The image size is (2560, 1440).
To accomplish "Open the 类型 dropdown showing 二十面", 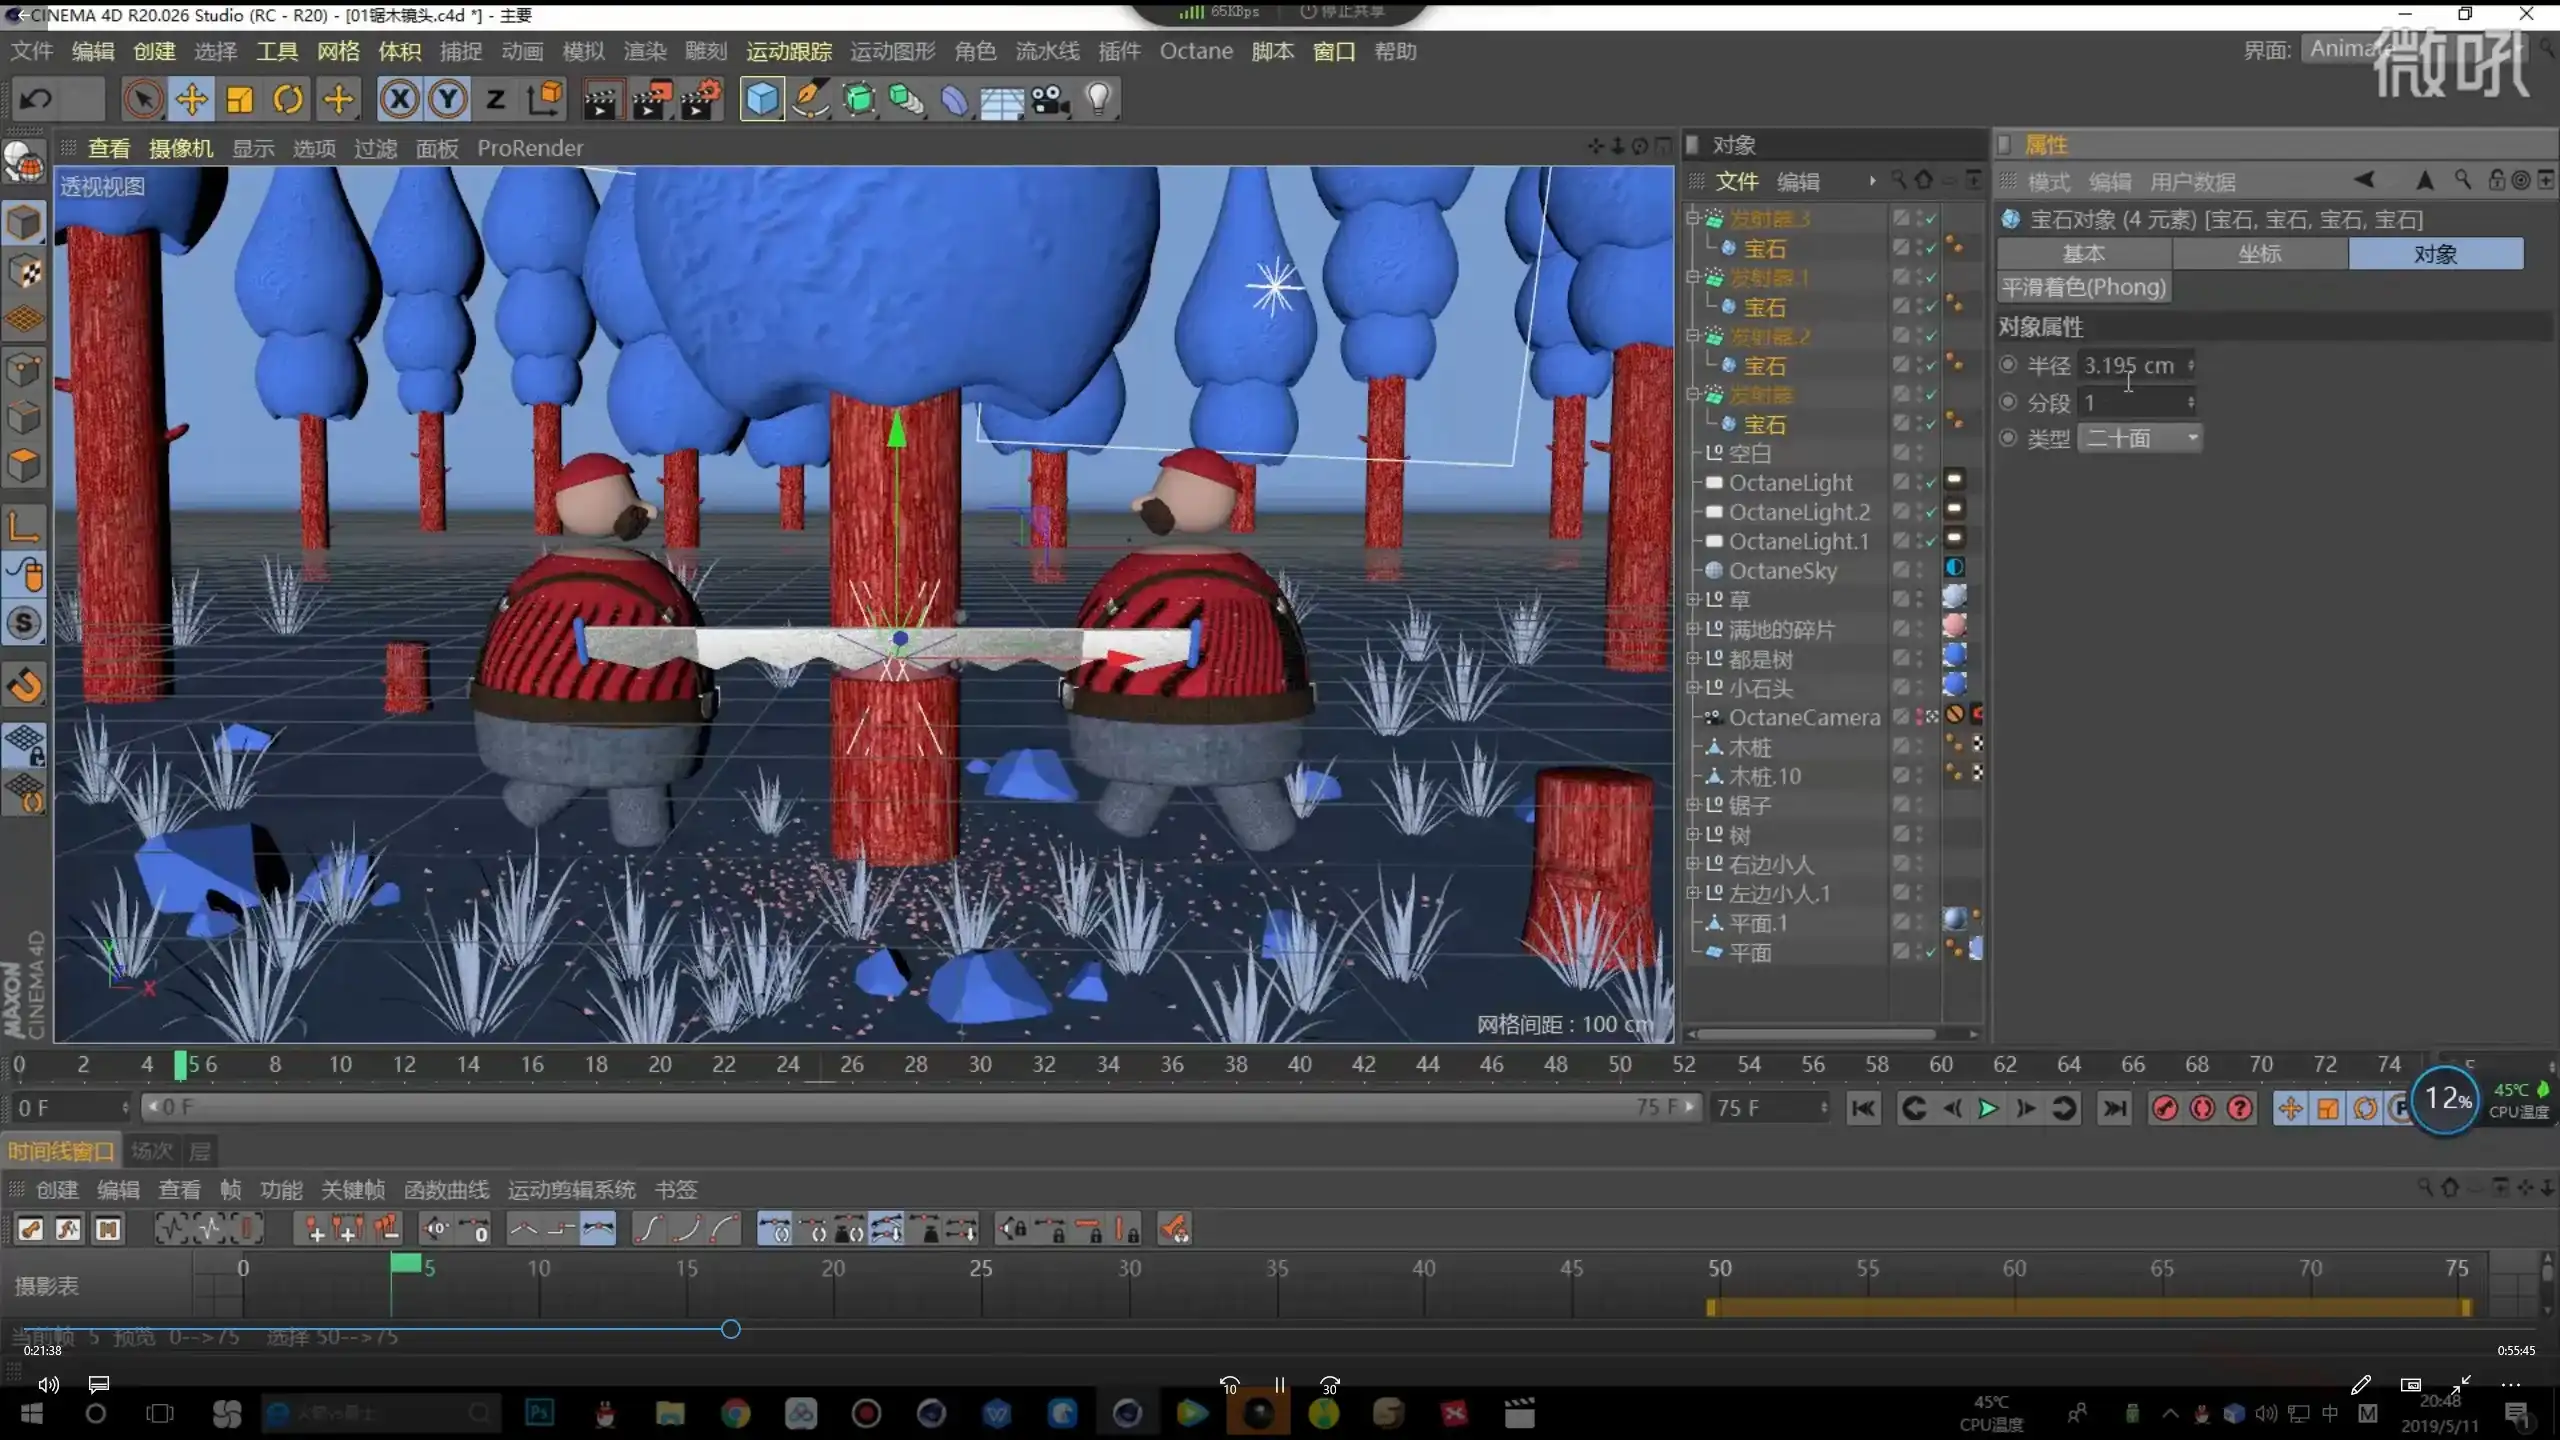I will coord(2140,438).
